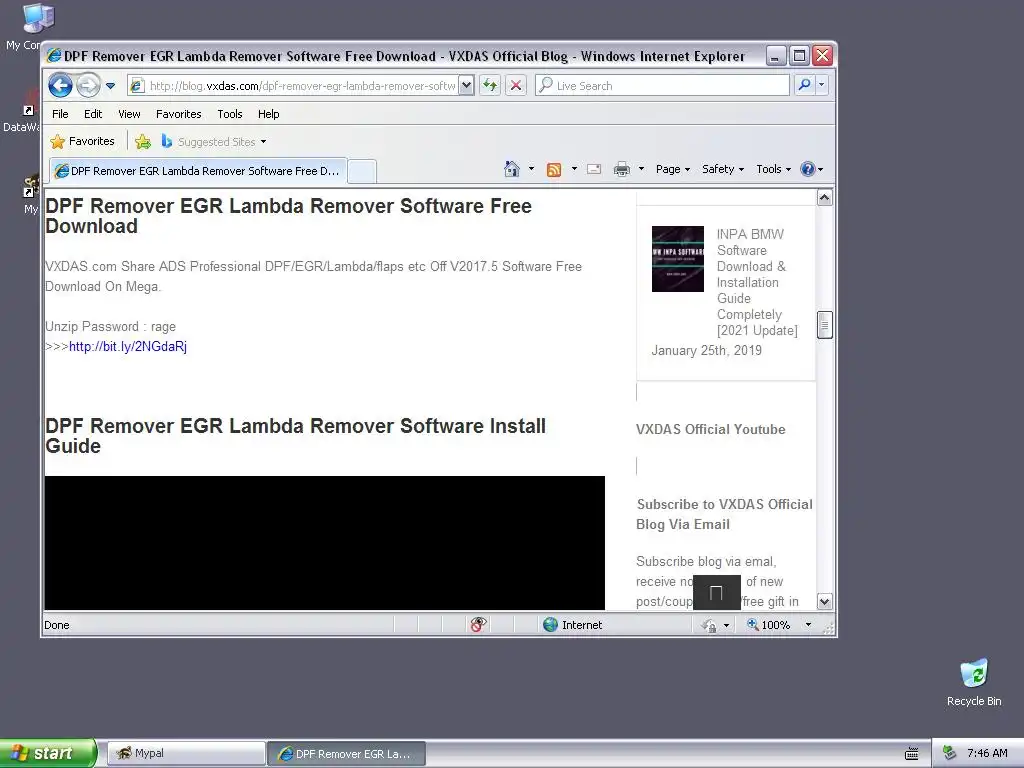Open a new blank tab
The width and height of the screenshot is (1024, 768).
coord(362,172)
